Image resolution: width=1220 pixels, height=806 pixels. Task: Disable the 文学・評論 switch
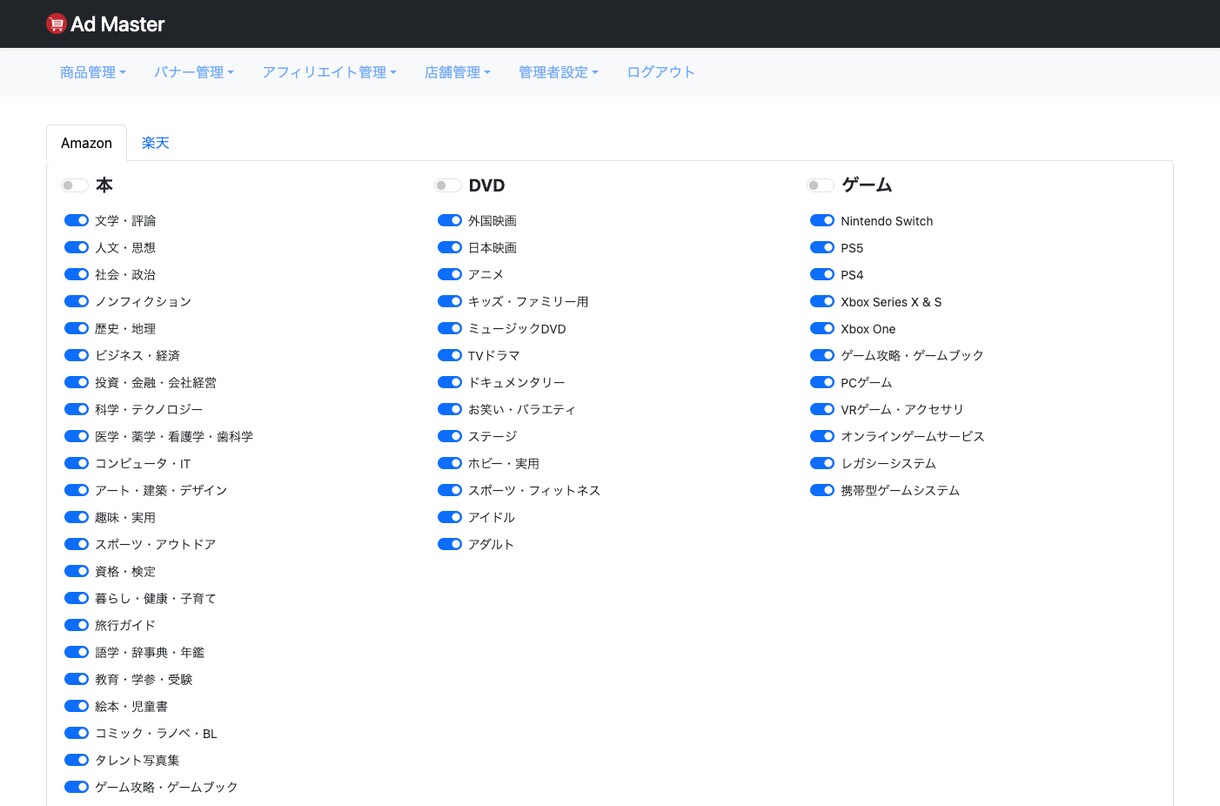[x=77, y=220]
